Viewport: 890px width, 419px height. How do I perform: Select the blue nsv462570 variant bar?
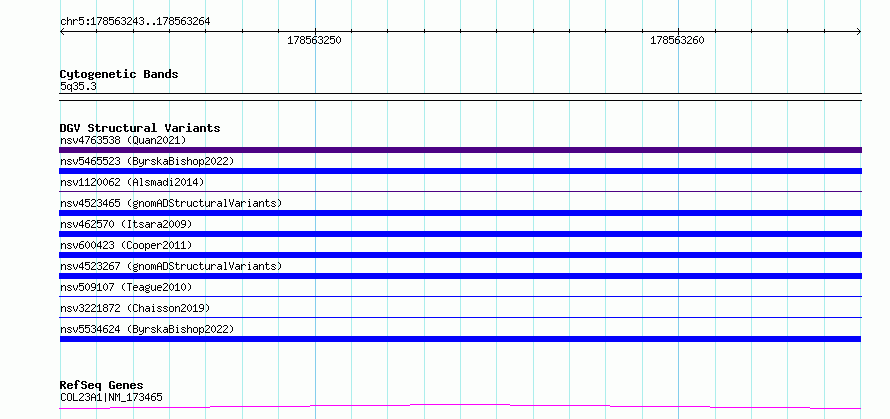(x=460, y=234)
